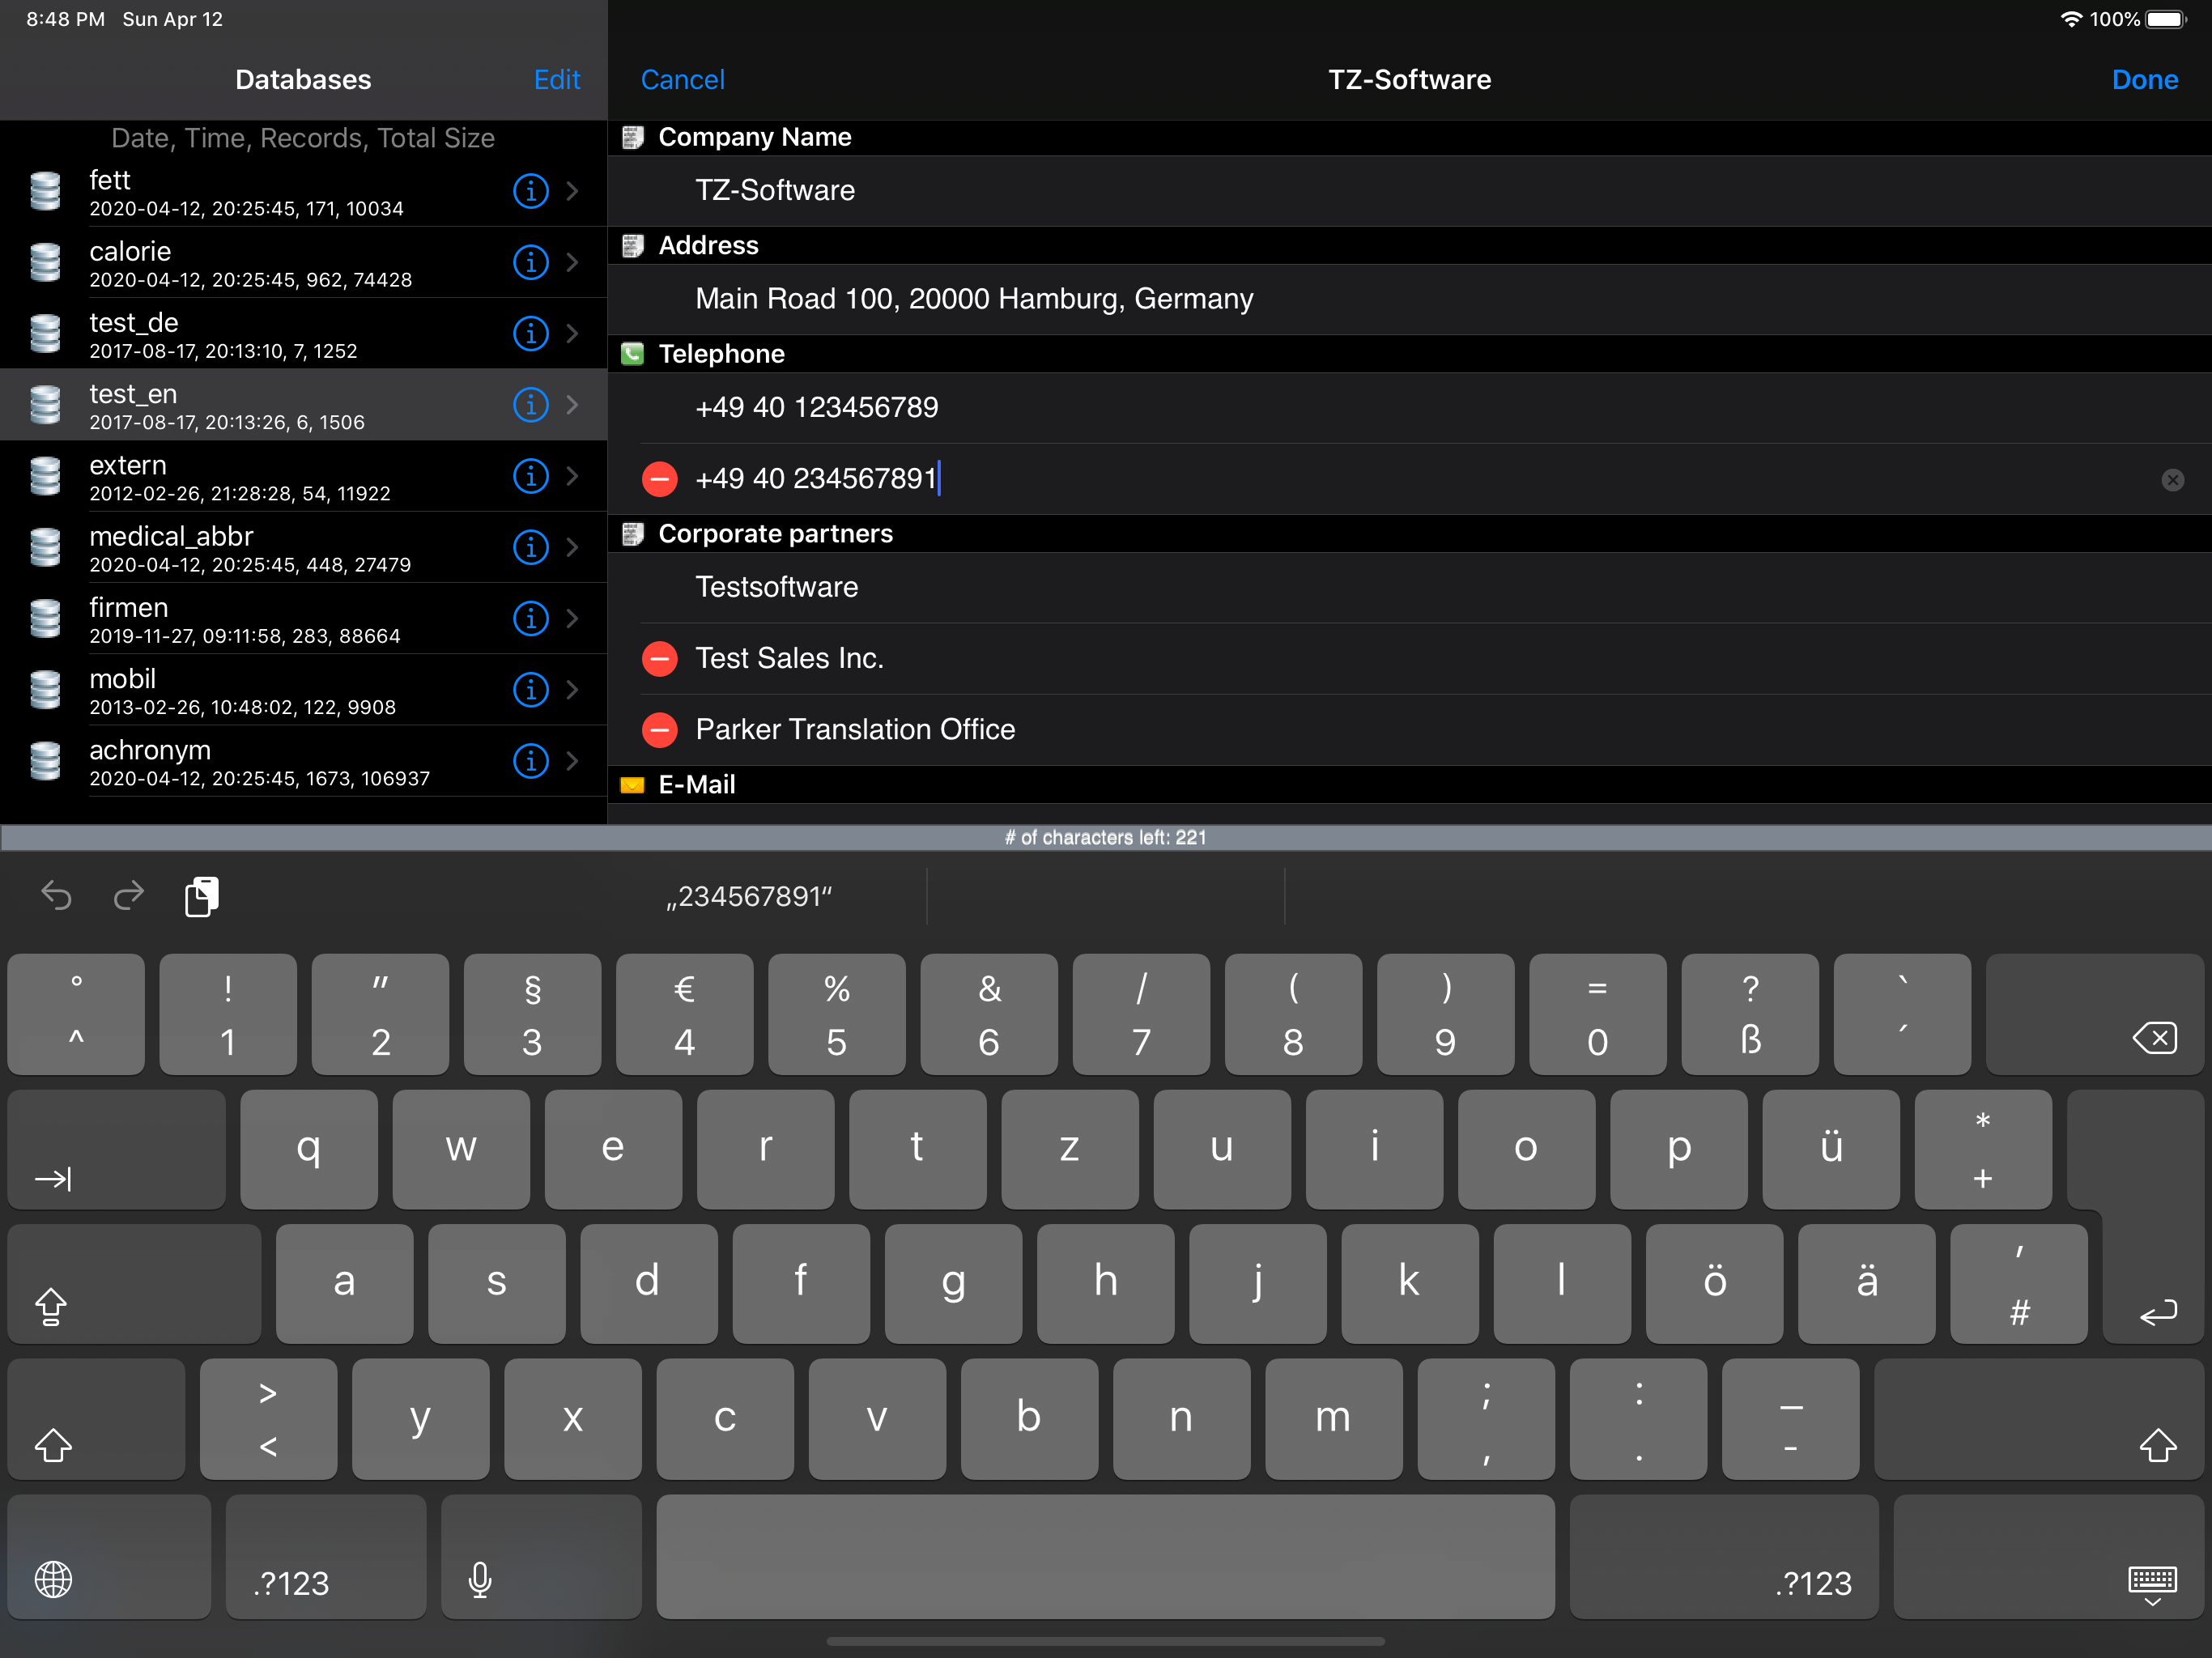The height and width of the screenshot is (1658, 2212).
Task: Tap the space bar
Action: [1105, 1556]
